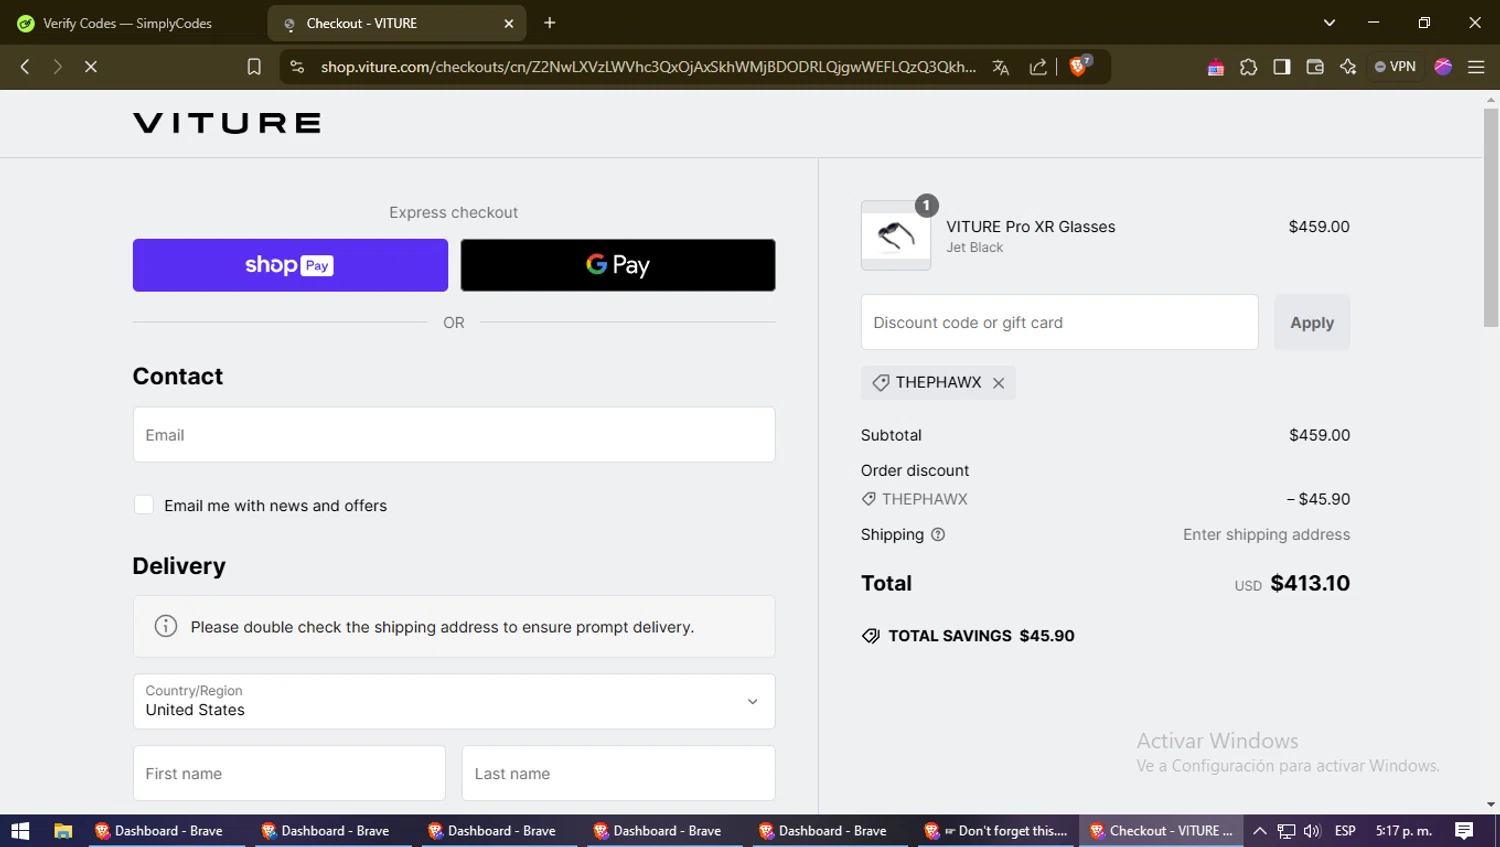Screen dimensions: 1500x847
Task: Focus the Last name field
Action: pos(618,773)
